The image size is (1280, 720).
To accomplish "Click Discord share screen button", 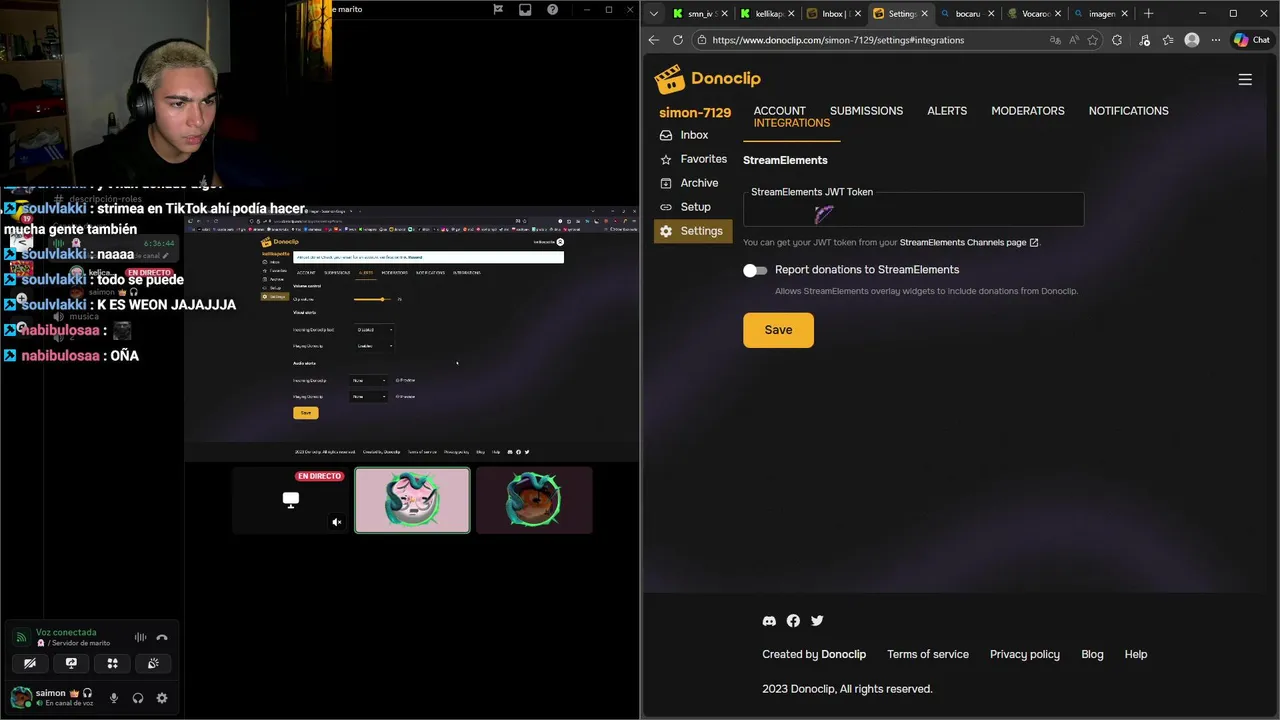I will [71, 663].
